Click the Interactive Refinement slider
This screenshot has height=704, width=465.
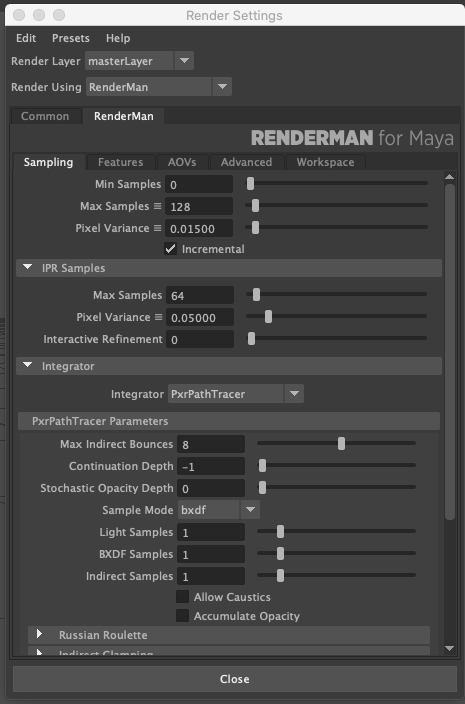(336, 338)
